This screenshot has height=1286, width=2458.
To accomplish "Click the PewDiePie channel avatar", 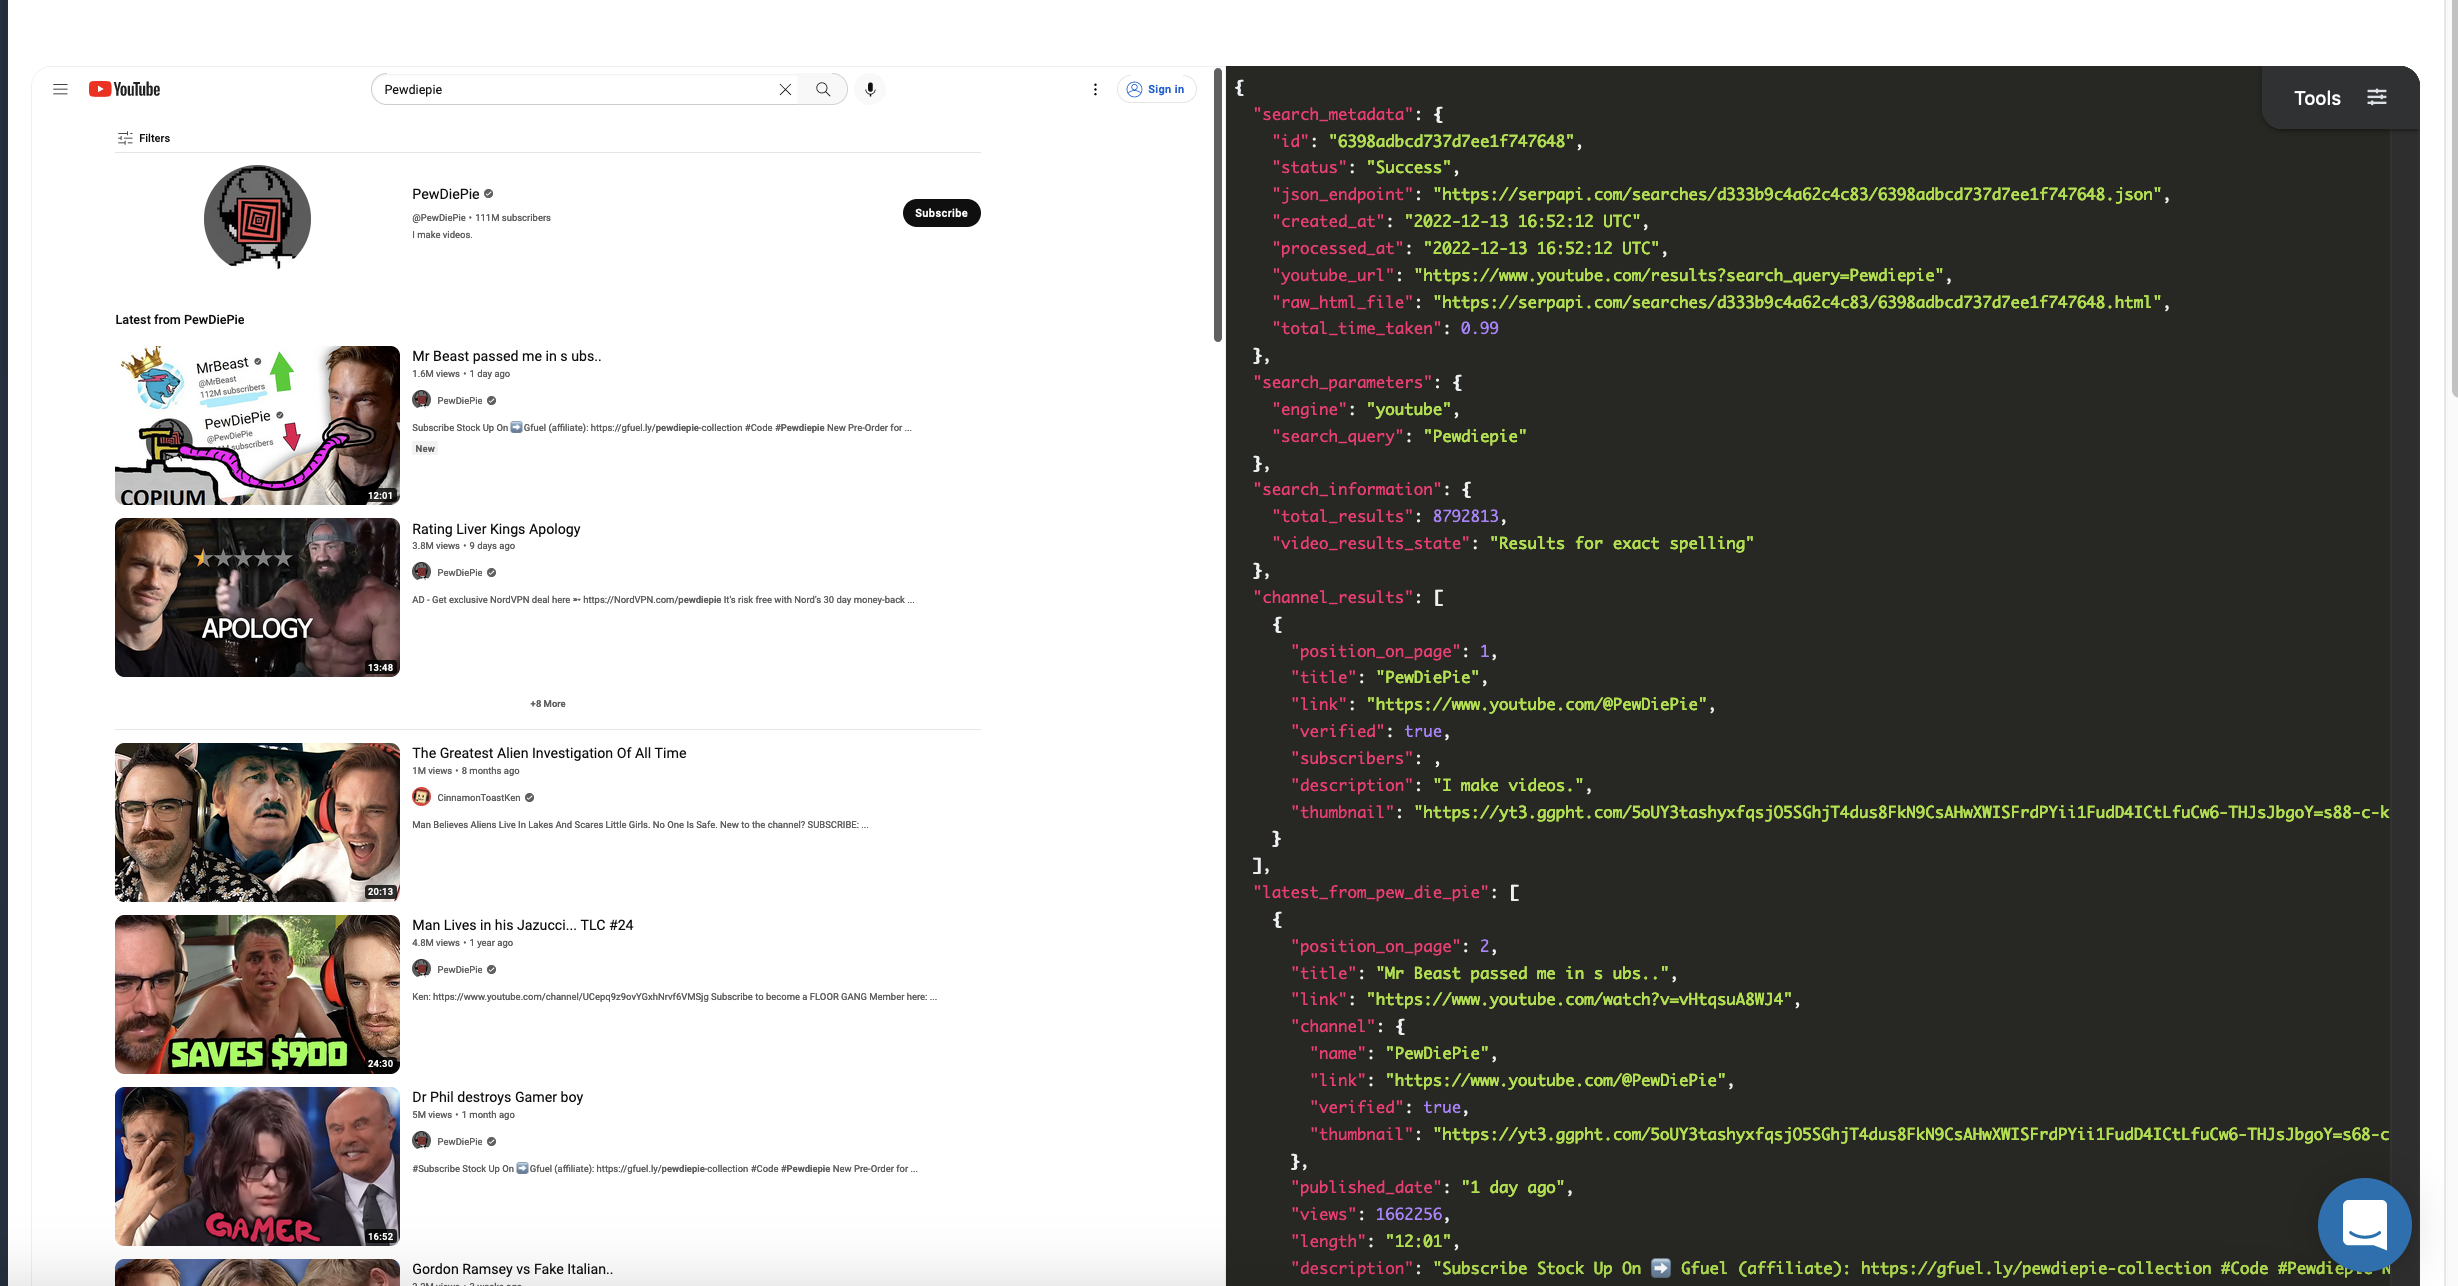I will tap(256, 218).
